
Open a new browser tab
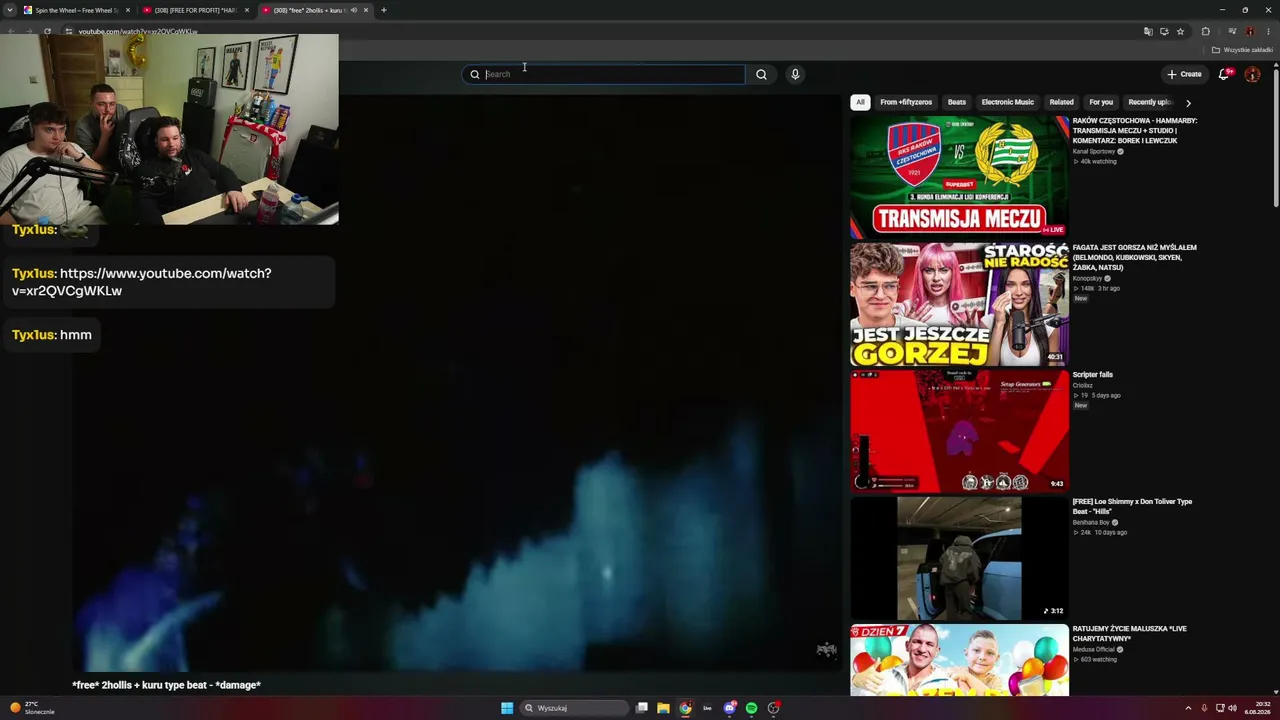(x=384, y=10)
